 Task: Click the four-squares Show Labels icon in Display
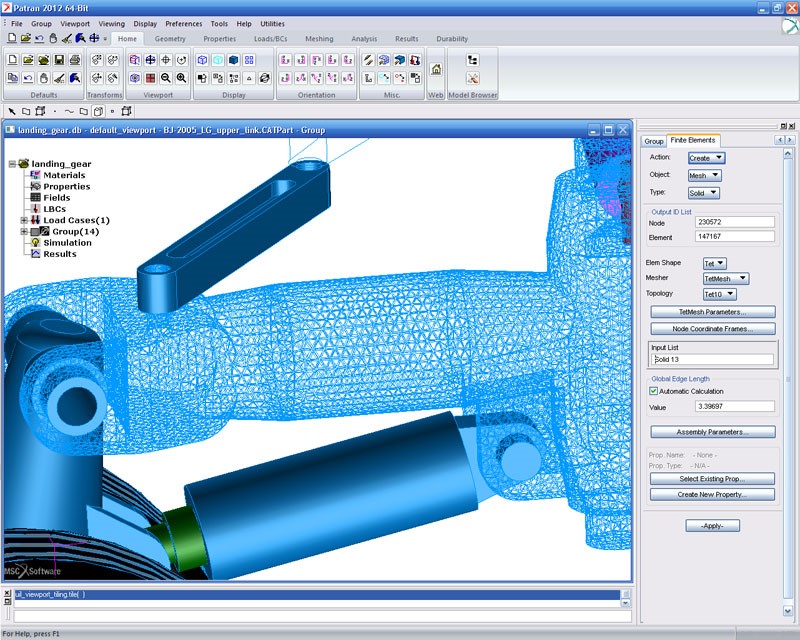pos(249,60)
